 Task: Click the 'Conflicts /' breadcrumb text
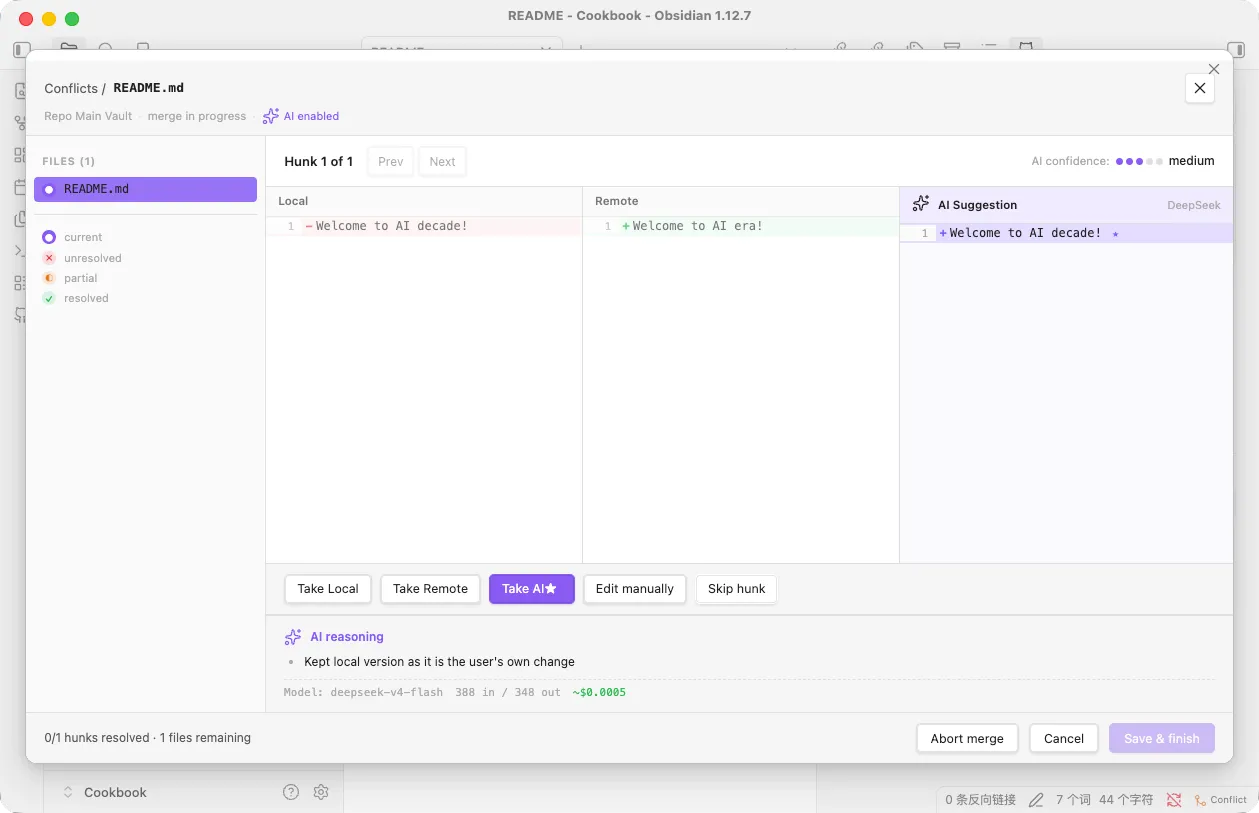click(x=75, y=88)
